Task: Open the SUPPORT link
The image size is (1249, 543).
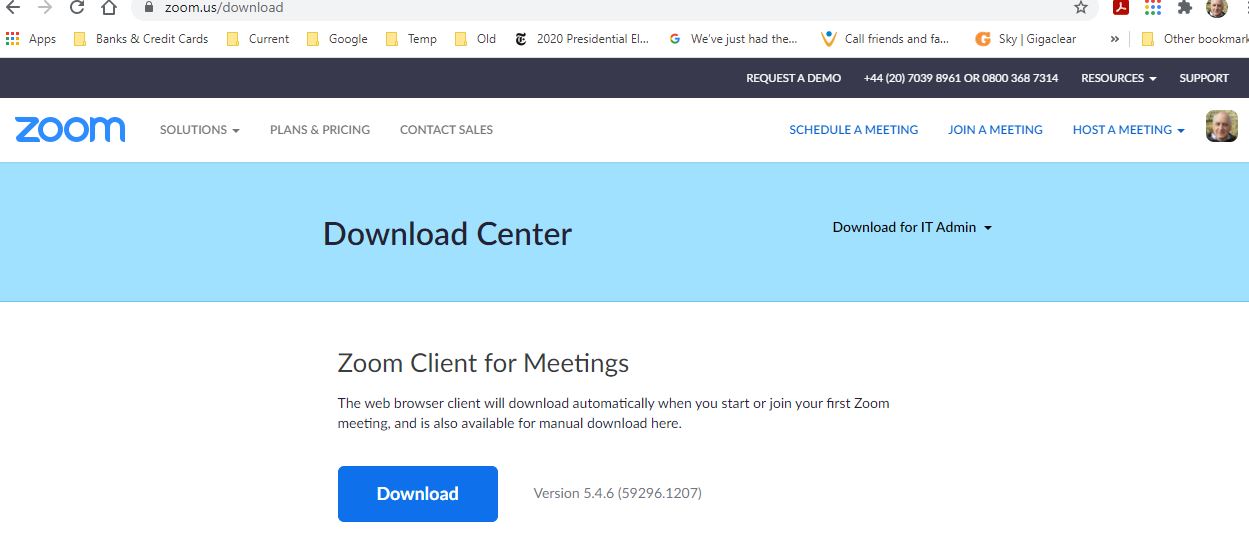Action: (x=1204, y=78)
